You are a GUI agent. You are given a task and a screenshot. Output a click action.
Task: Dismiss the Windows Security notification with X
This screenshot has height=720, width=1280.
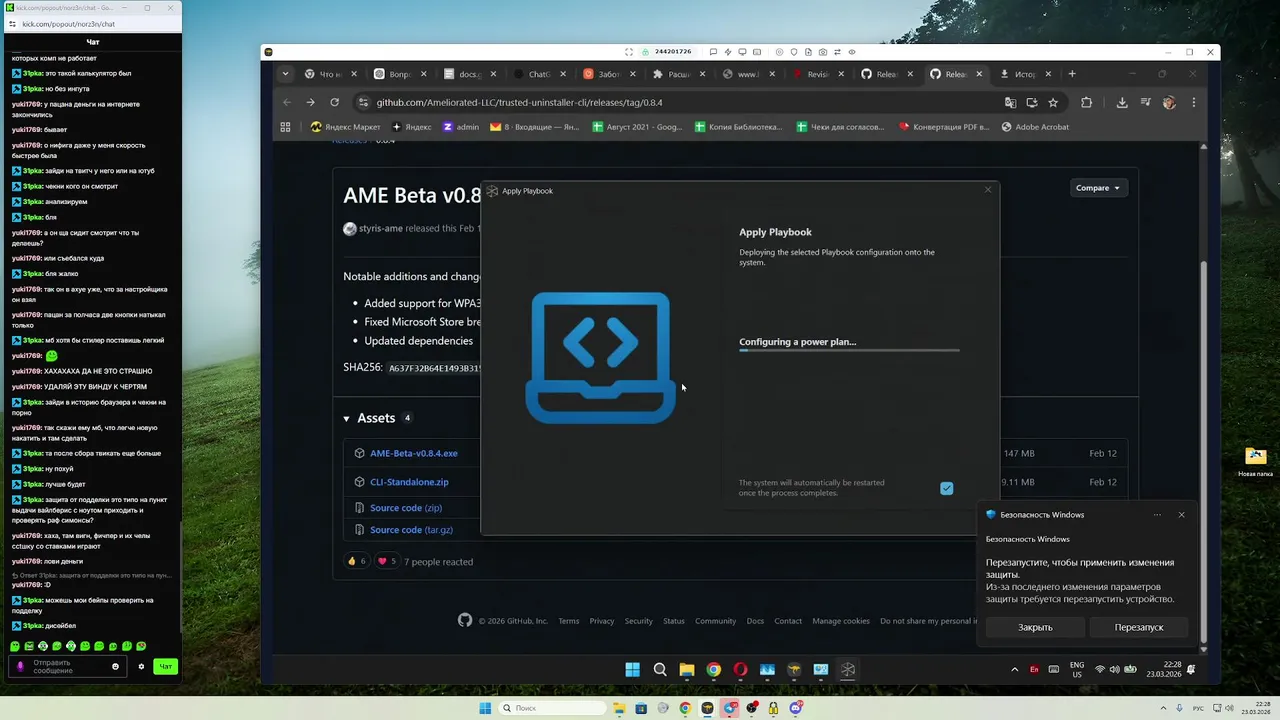coord(1181,515)
